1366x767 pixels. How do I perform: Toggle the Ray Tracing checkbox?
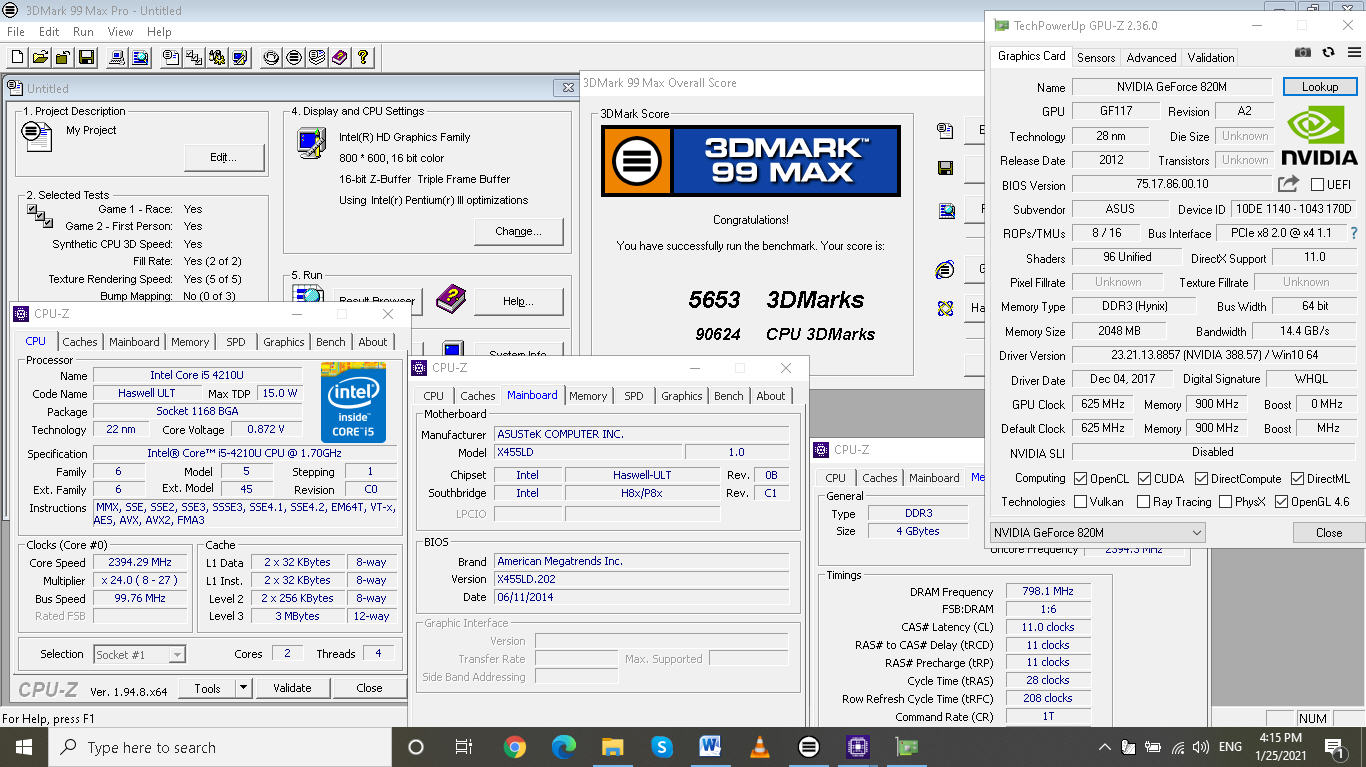point(1141,502)
